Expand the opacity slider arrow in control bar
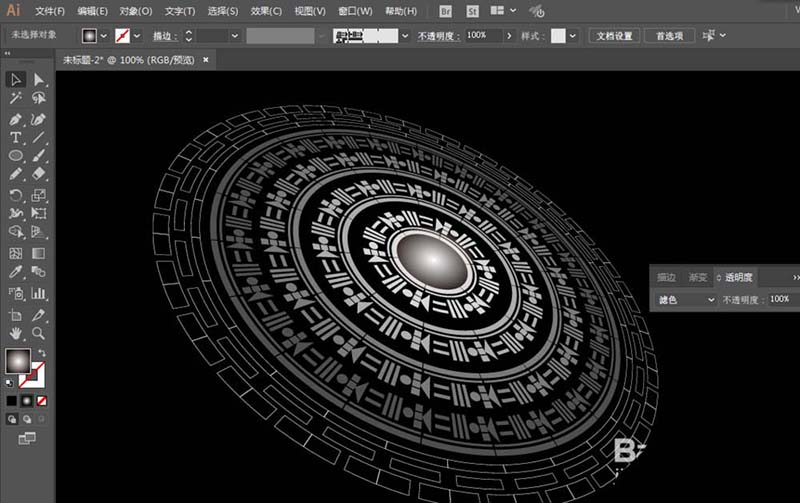800x503 pixels. click(x=509, y=36)
